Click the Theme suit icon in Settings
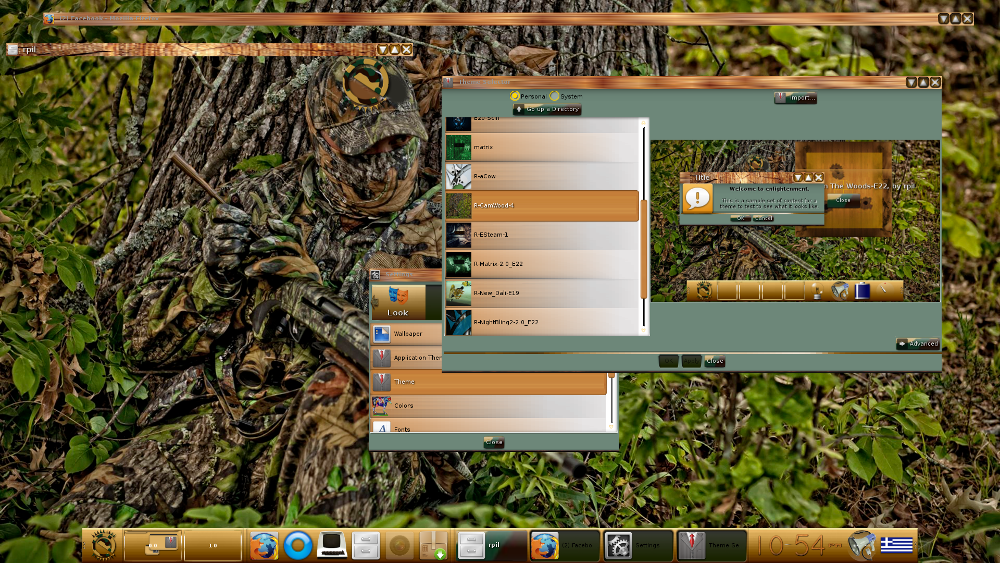The width and height of the screenshot is (1000, 563). [381, 382]
